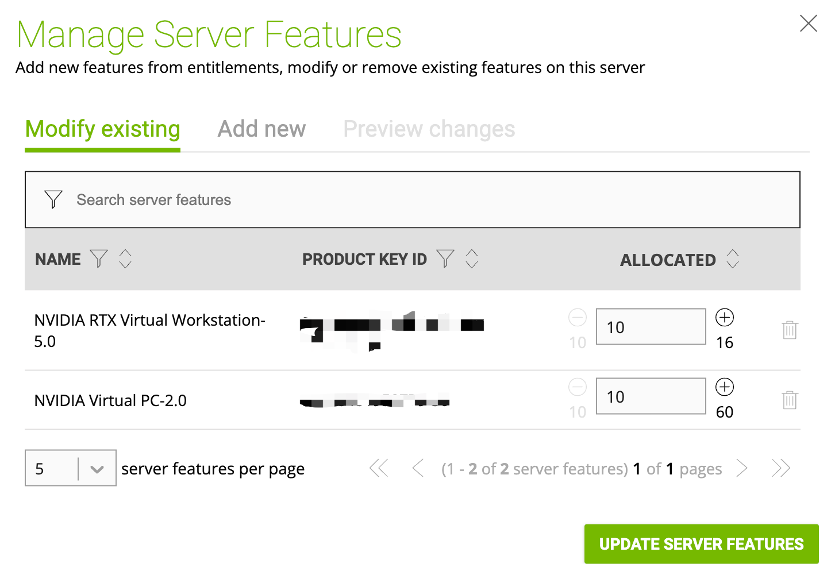Sort by PRODUCT KEY ID column
832x580 pixels.
coord(472,259)
